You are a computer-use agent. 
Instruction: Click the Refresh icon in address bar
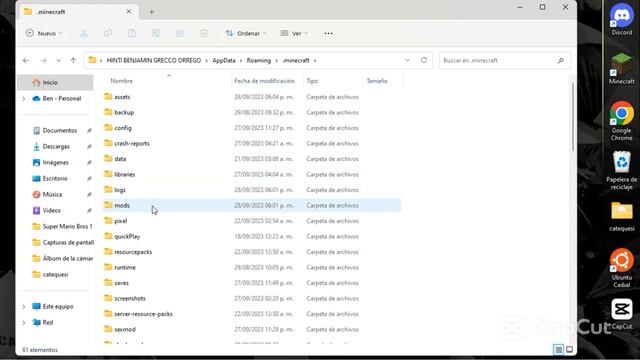(x=424, y=60)
